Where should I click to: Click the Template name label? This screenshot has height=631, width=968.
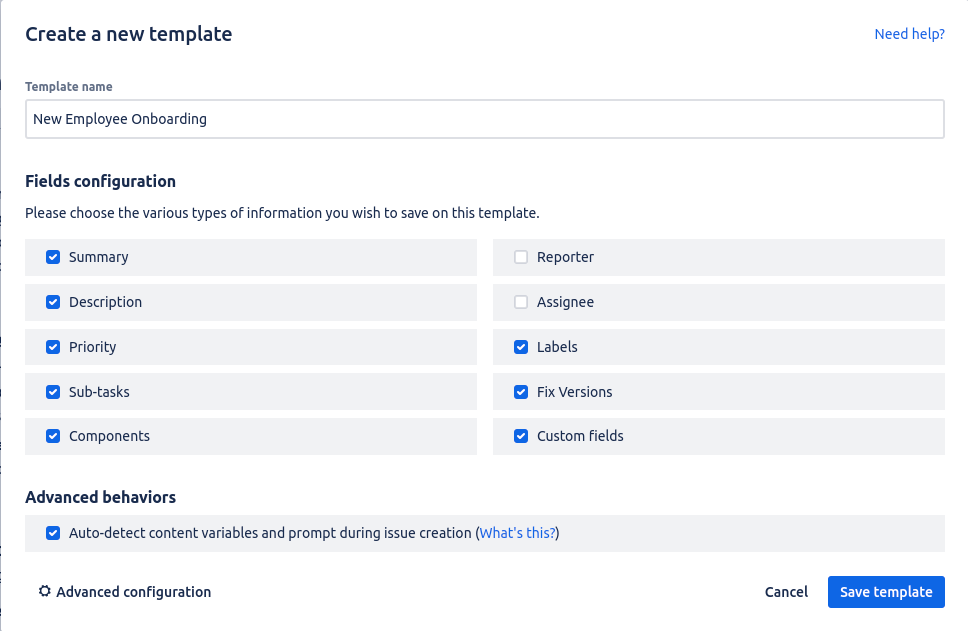[69, 86]
